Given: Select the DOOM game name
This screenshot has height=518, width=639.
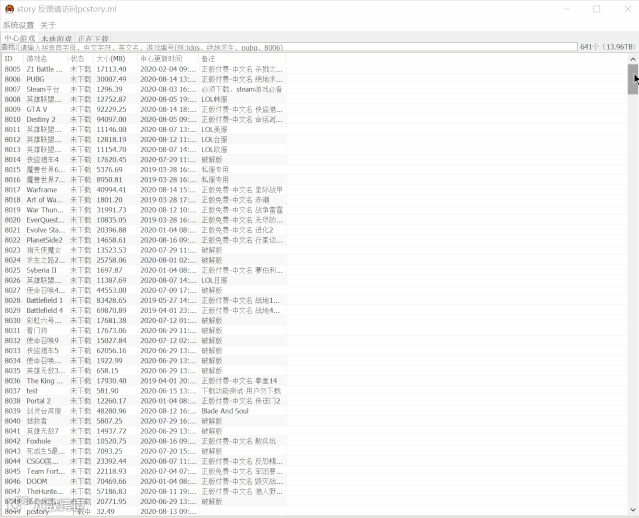Looking at the screenshot, I should coord(37,481).
